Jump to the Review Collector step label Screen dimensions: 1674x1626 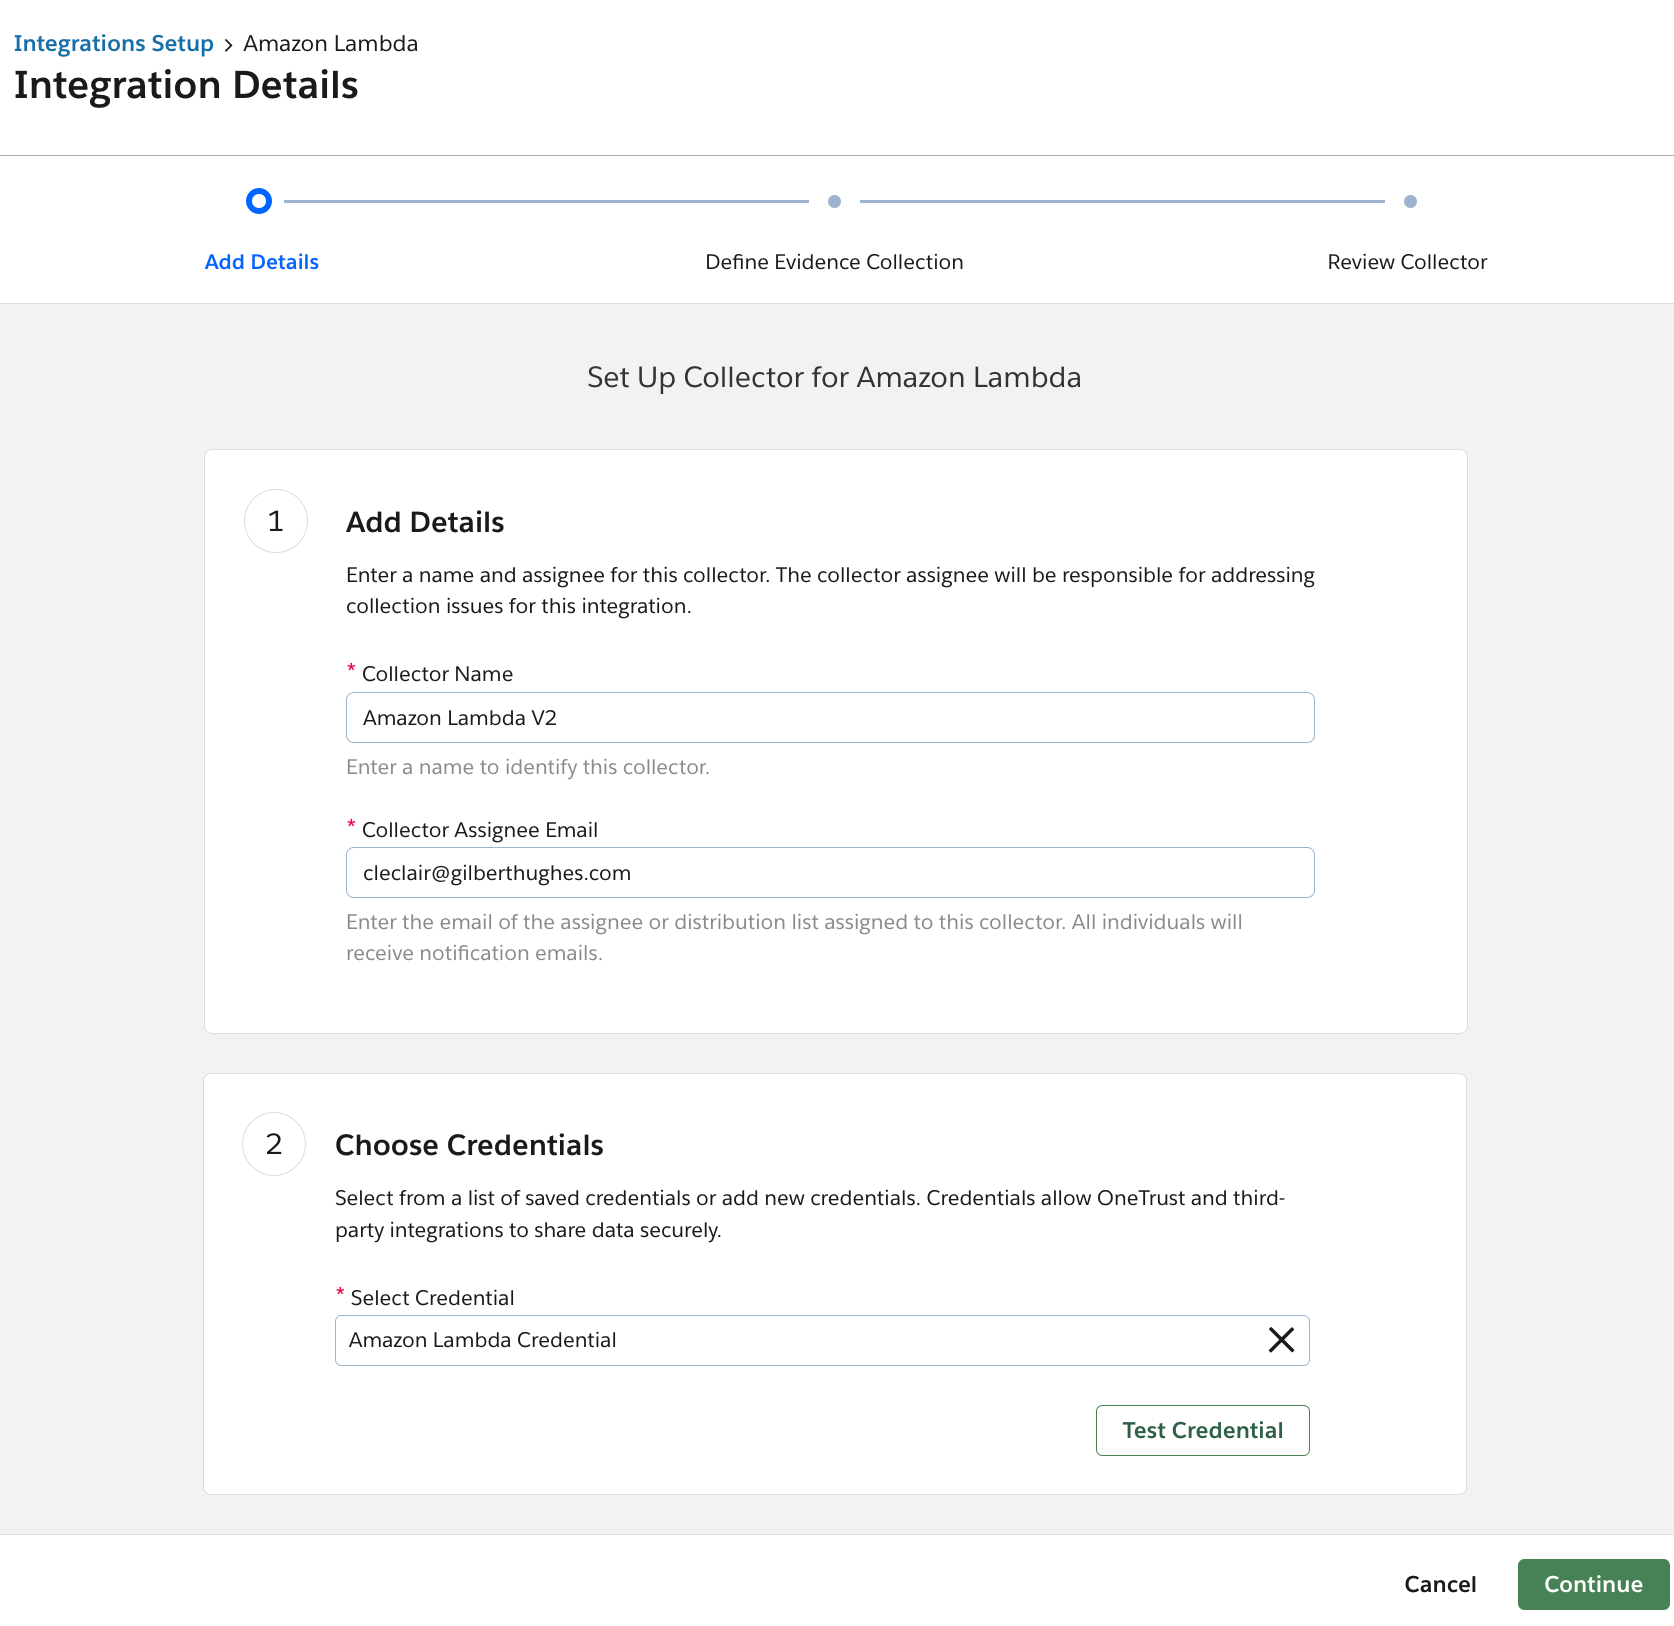[1406, 262]
